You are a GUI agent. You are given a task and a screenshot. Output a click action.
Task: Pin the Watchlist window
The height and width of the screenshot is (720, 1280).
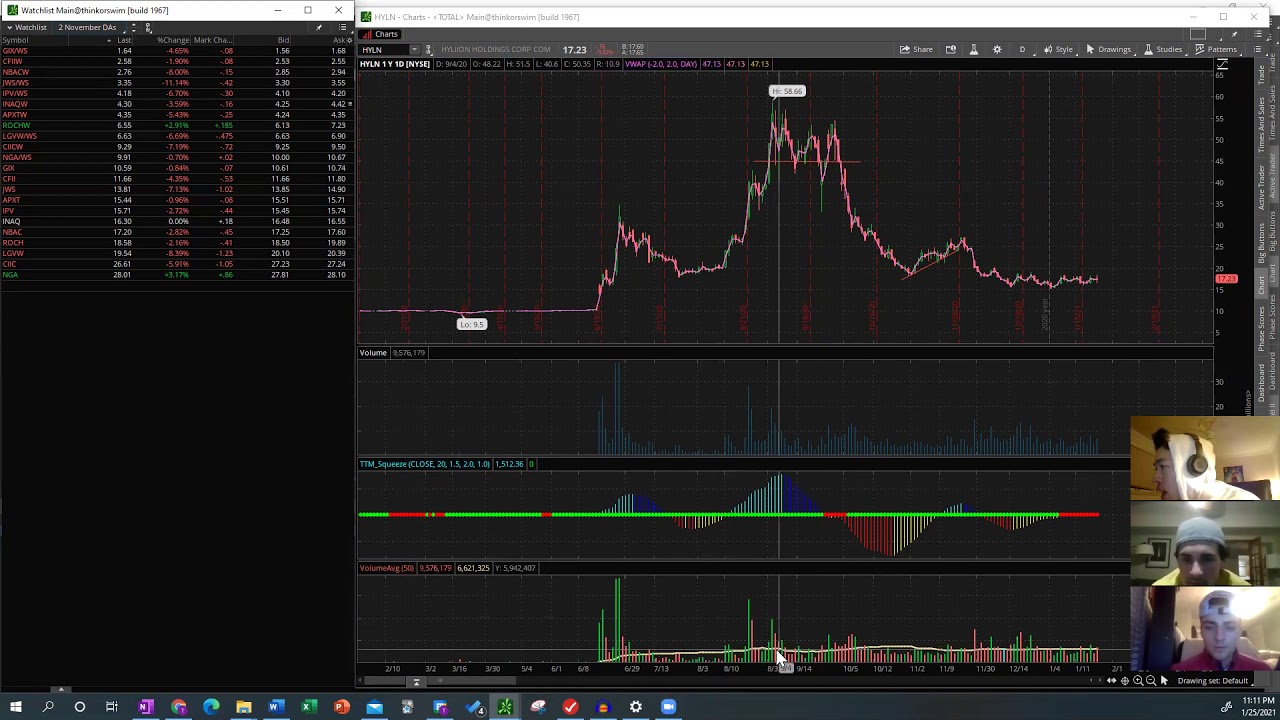point(319,27)
